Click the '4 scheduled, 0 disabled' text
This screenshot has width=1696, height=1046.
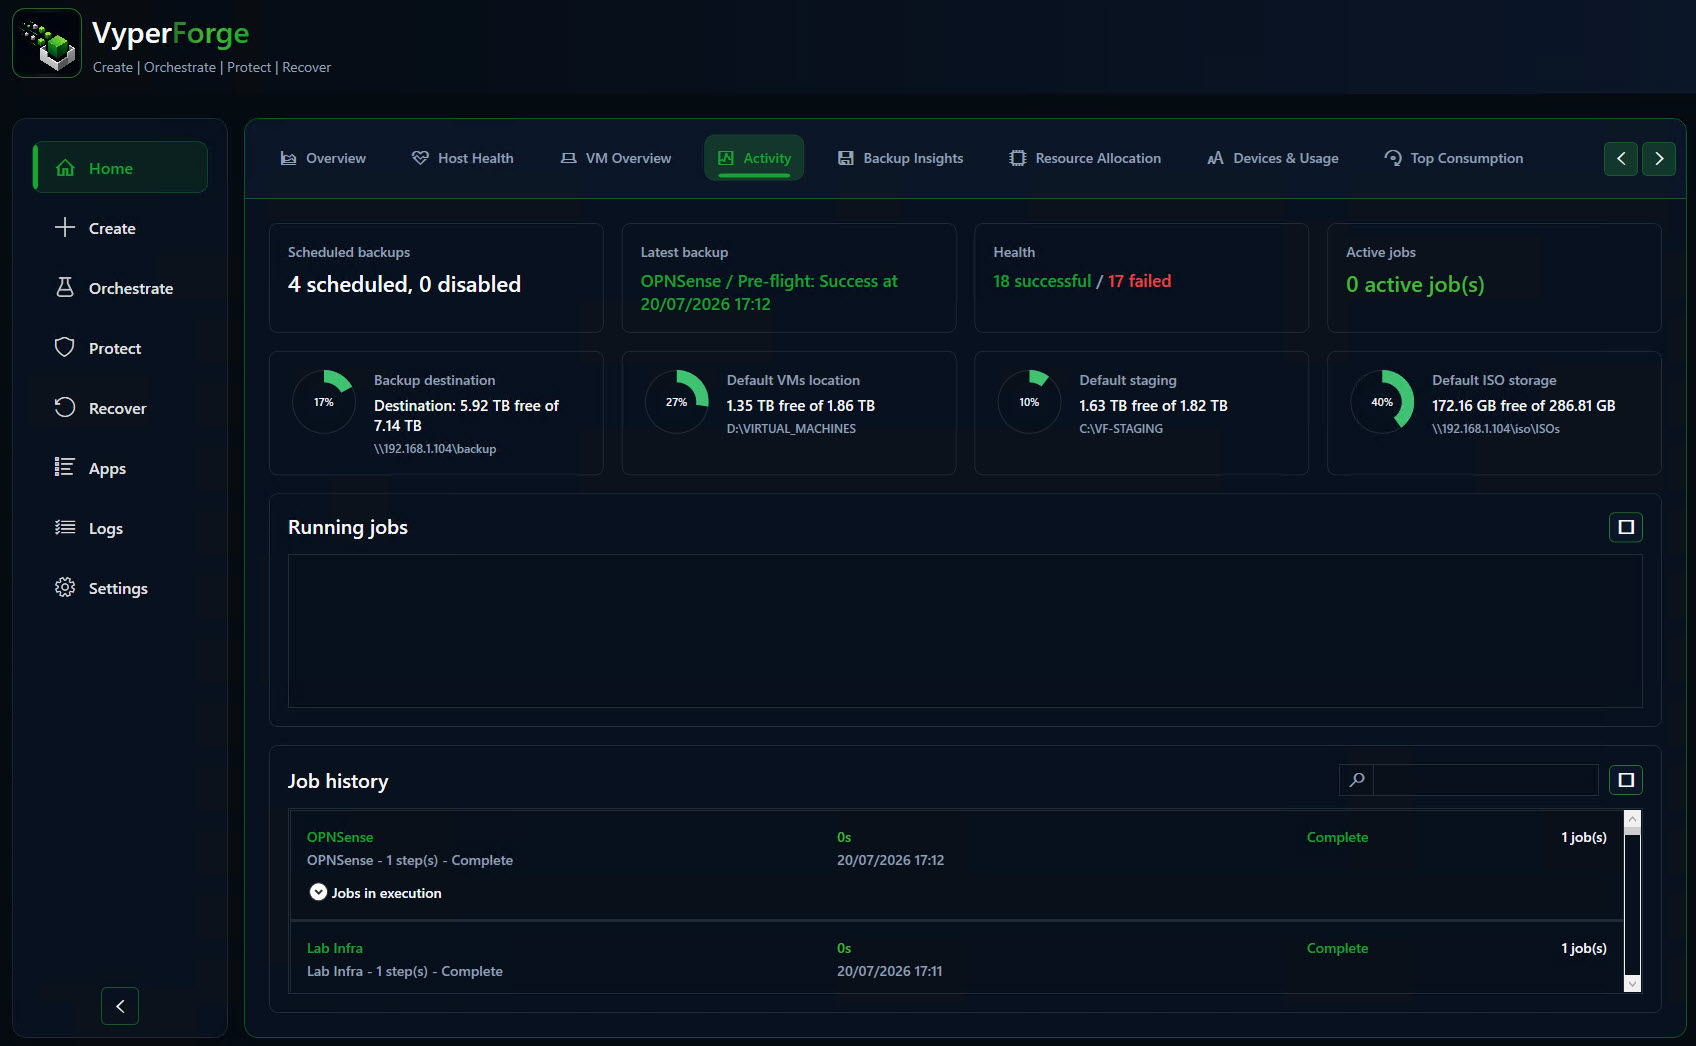pos(404,284)
